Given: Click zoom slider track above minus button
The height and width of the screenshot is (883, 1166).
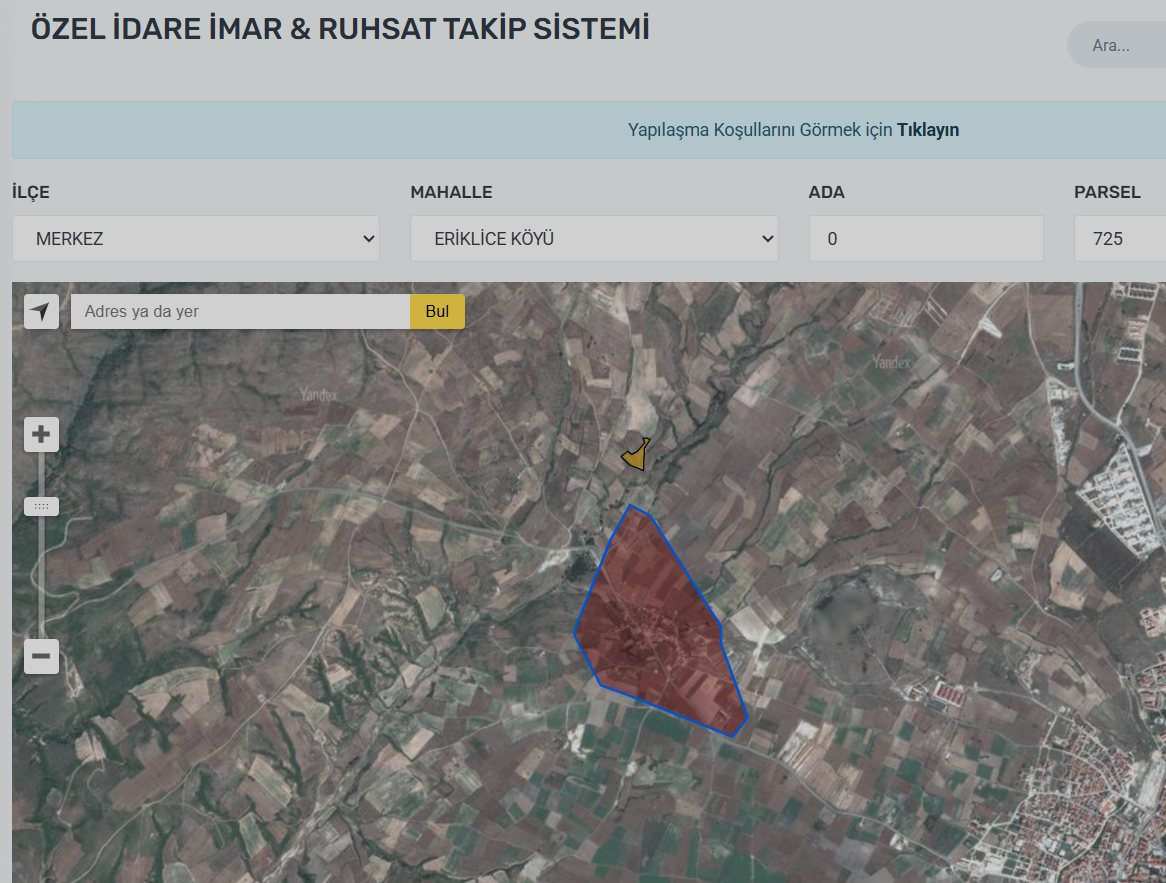Looking at the screenshot, I should (41, 590).
